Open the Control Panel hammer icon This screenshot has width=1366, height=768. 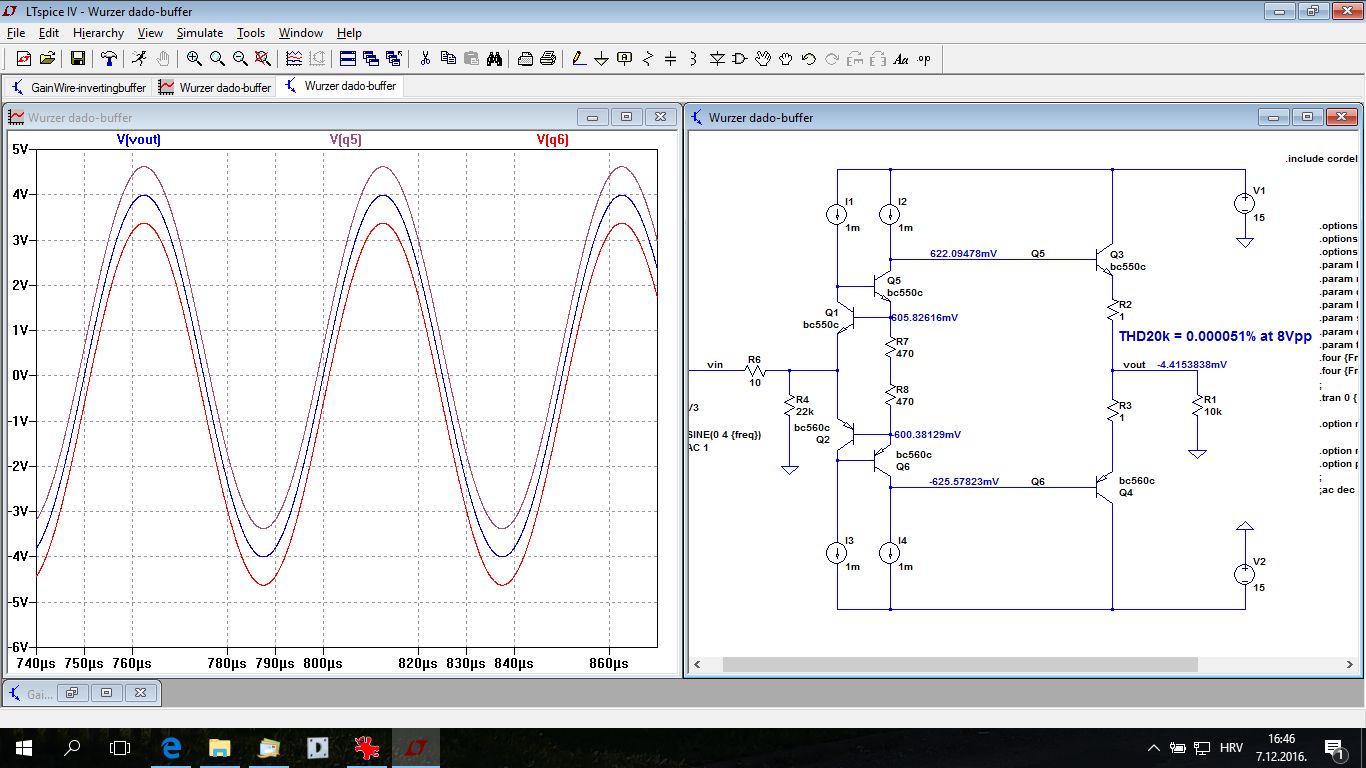[109, 59]
